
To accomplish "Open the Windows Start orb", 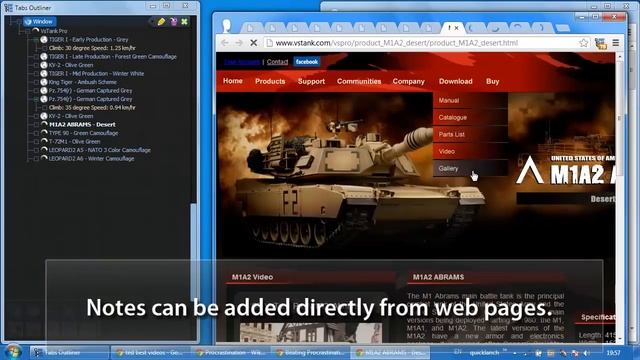I will pyautogui.click(x=13, y=352).
